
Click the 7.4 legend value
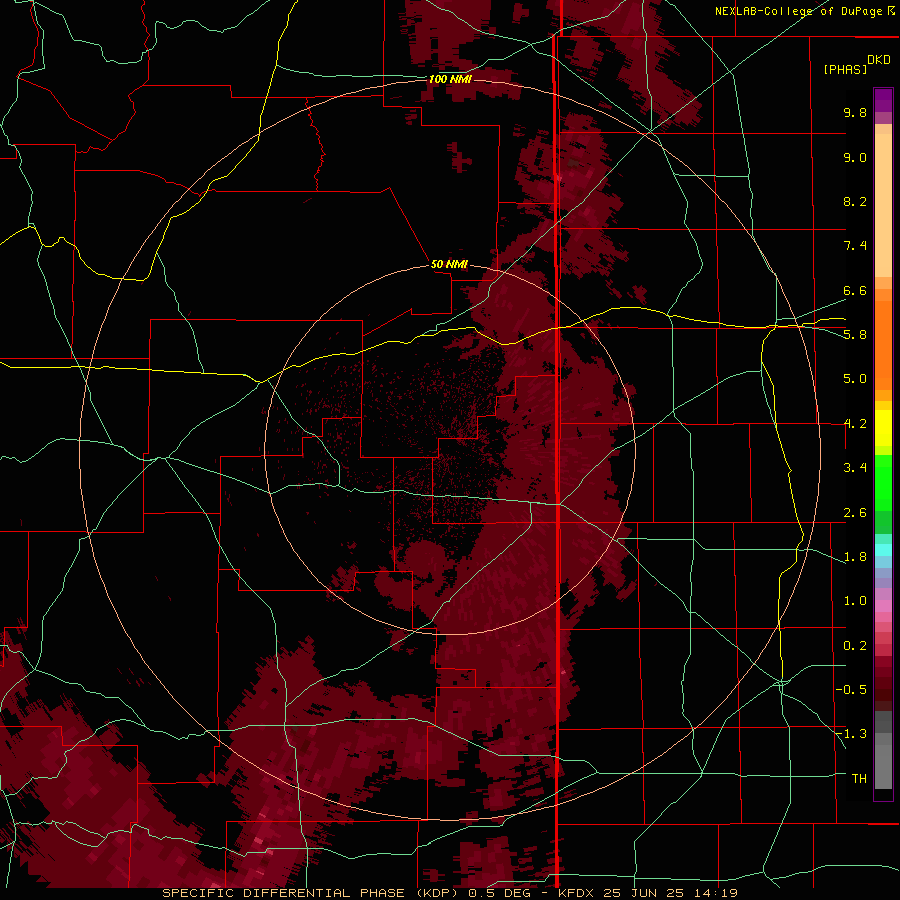tap(855, 246)
